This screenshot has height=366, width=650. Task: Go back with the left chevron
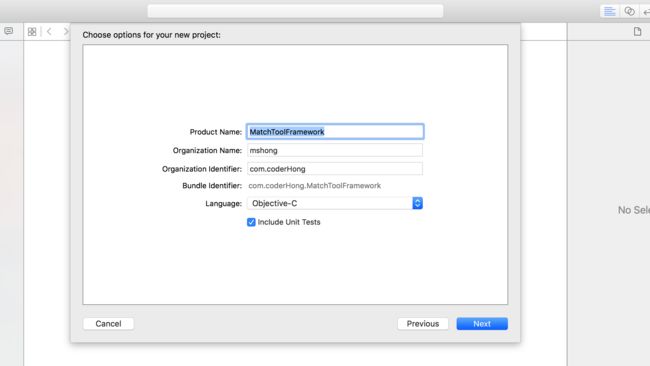[49, 32]
